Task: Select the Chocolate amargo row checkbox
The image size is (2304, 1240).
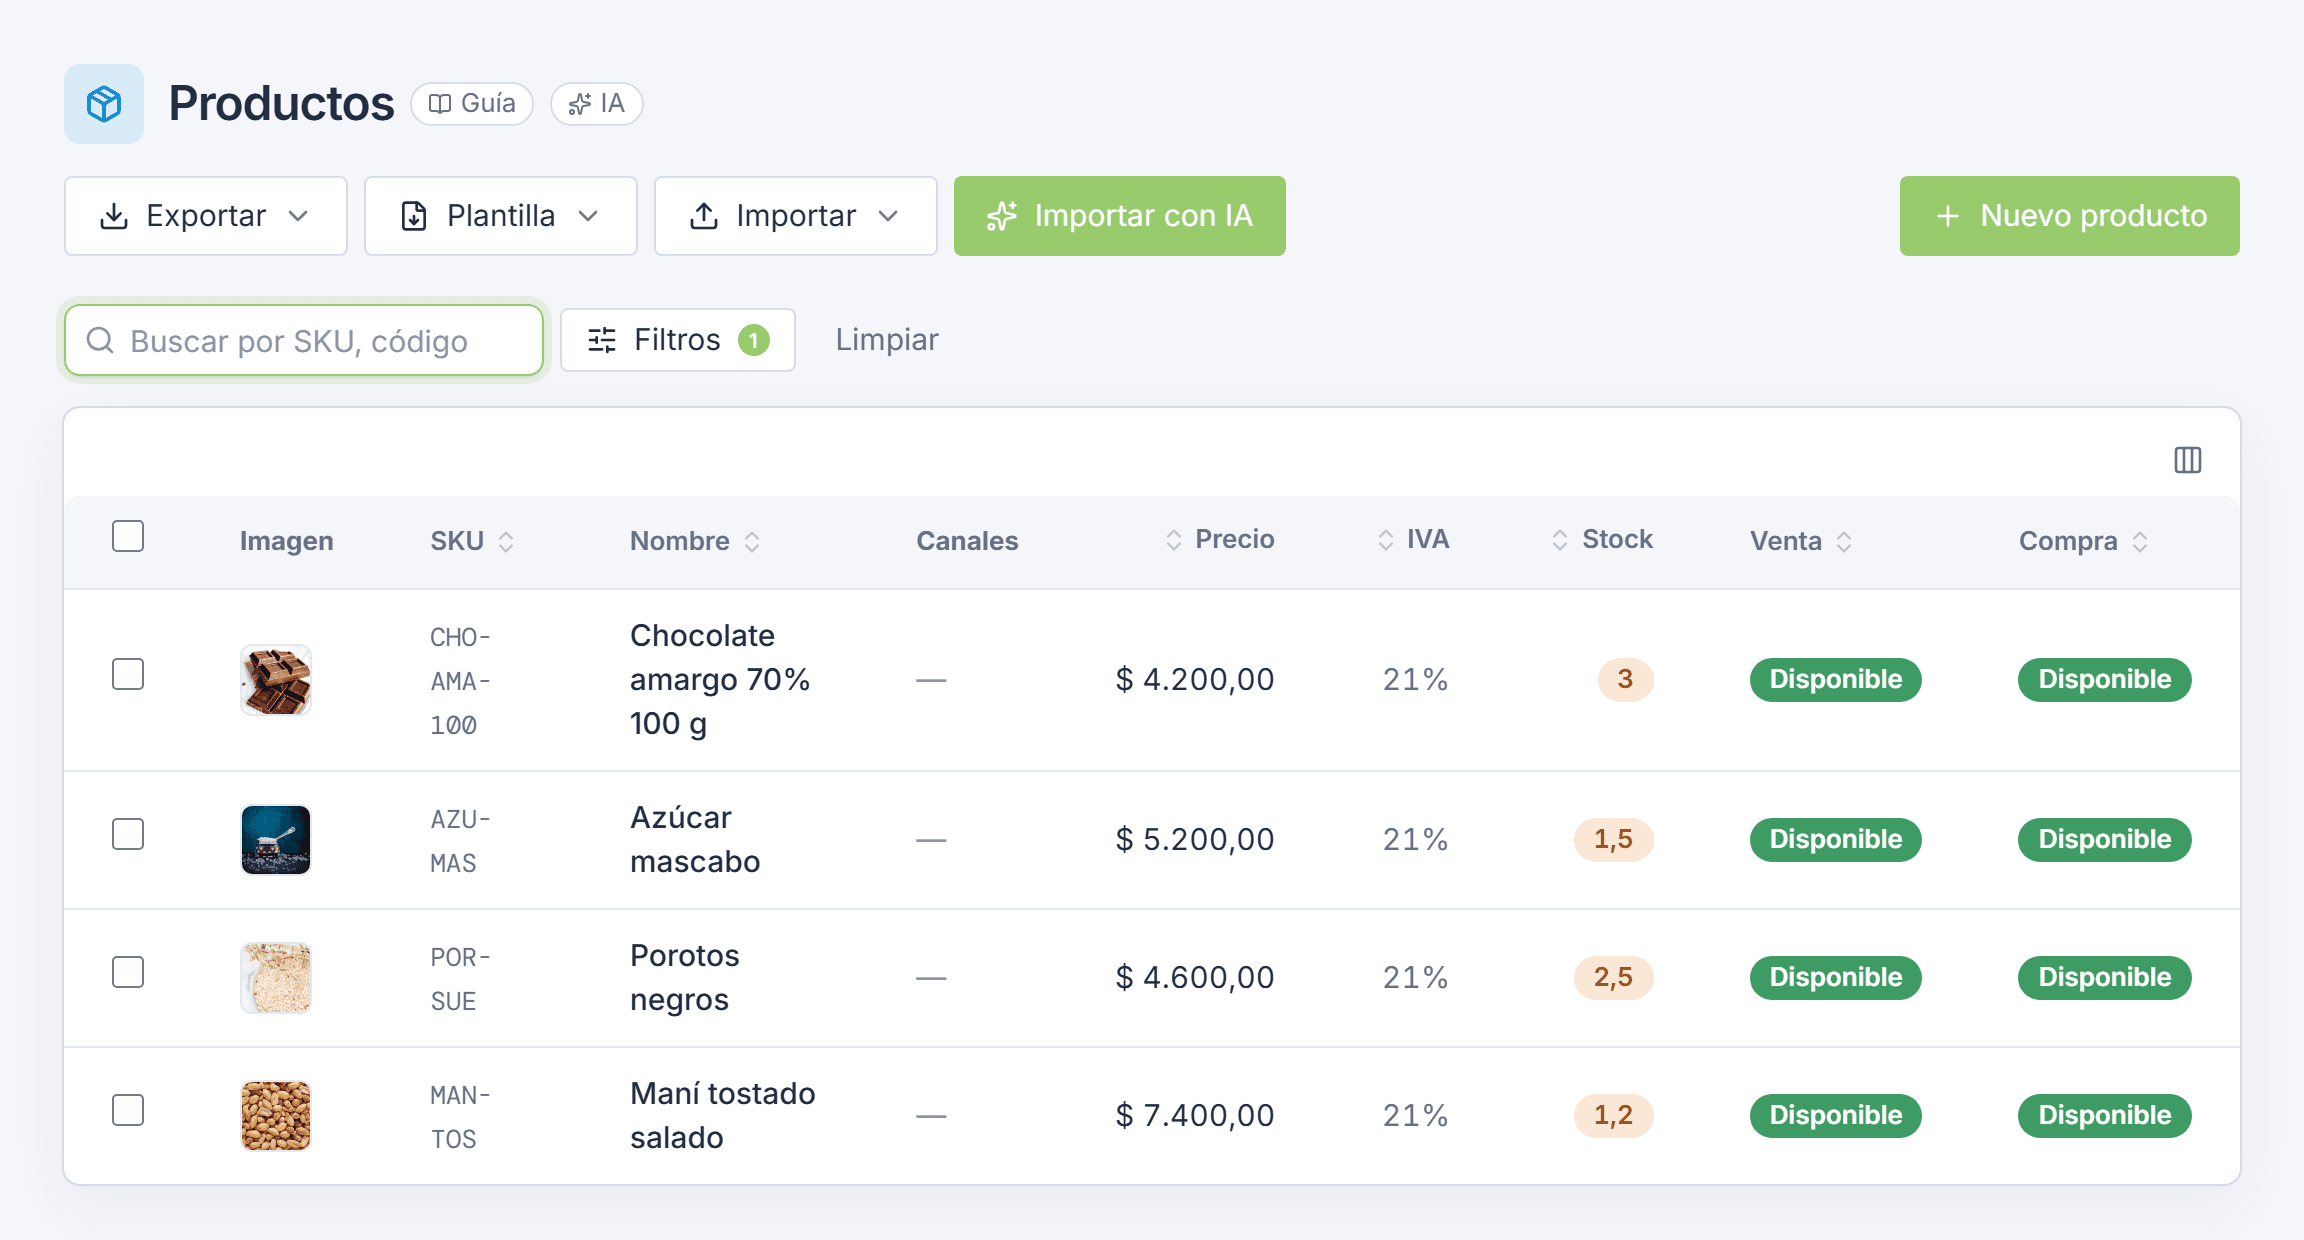Action: [x=128, y=674]
